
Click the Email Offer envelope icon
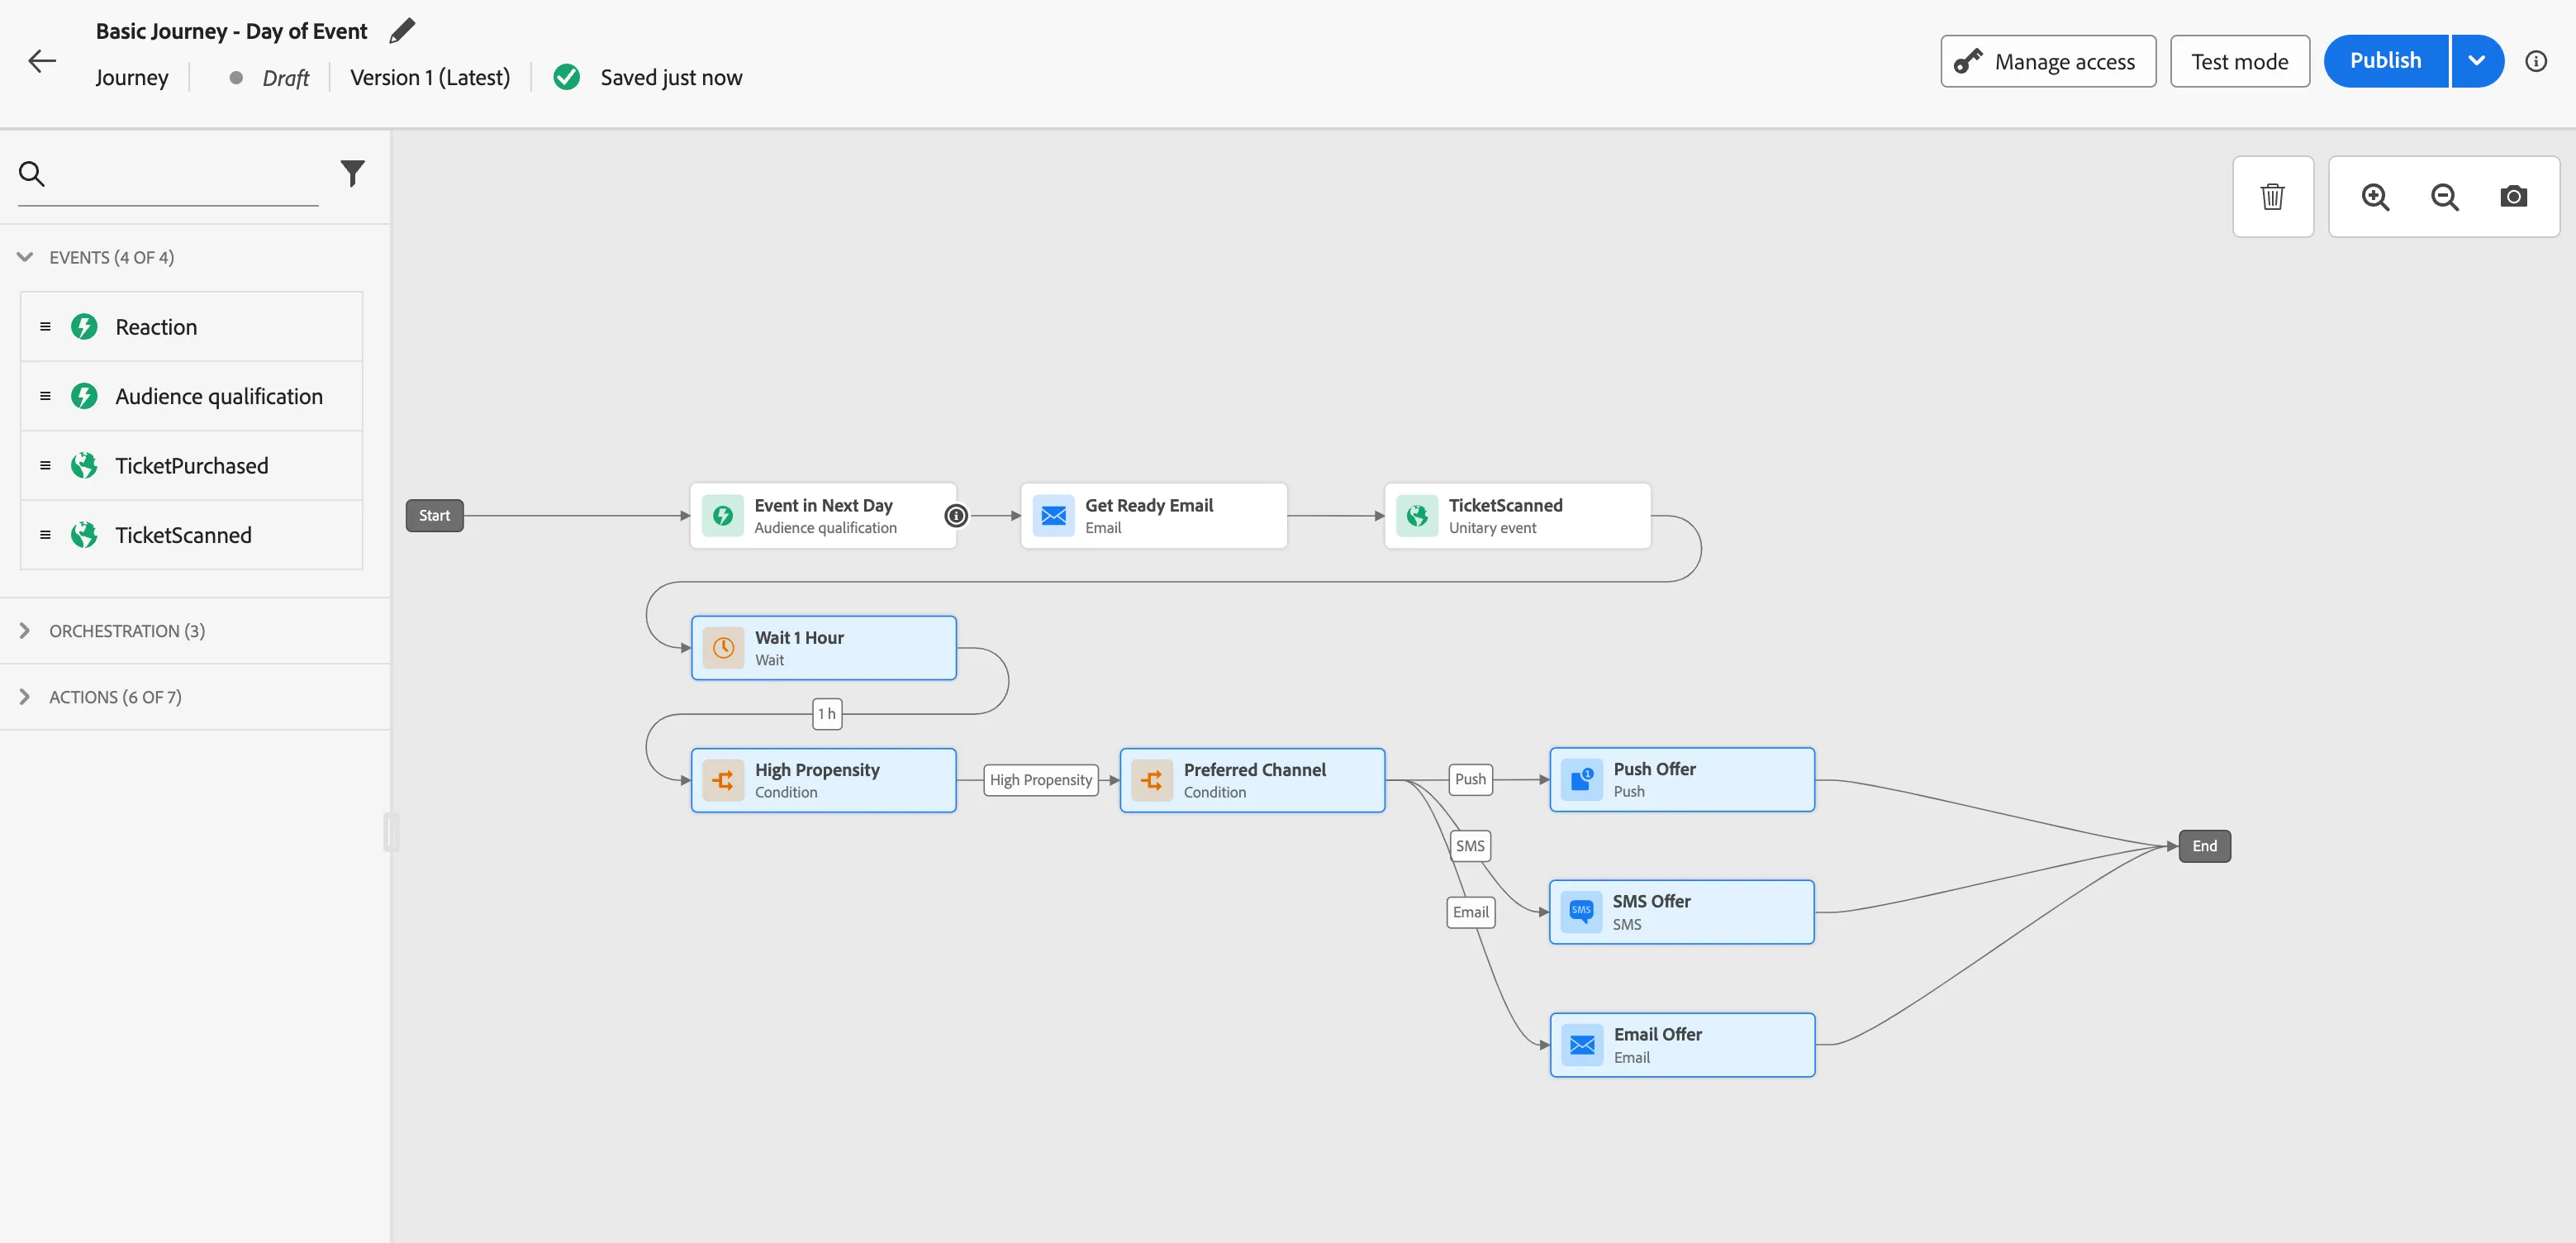click(x=1582, y=1045)
